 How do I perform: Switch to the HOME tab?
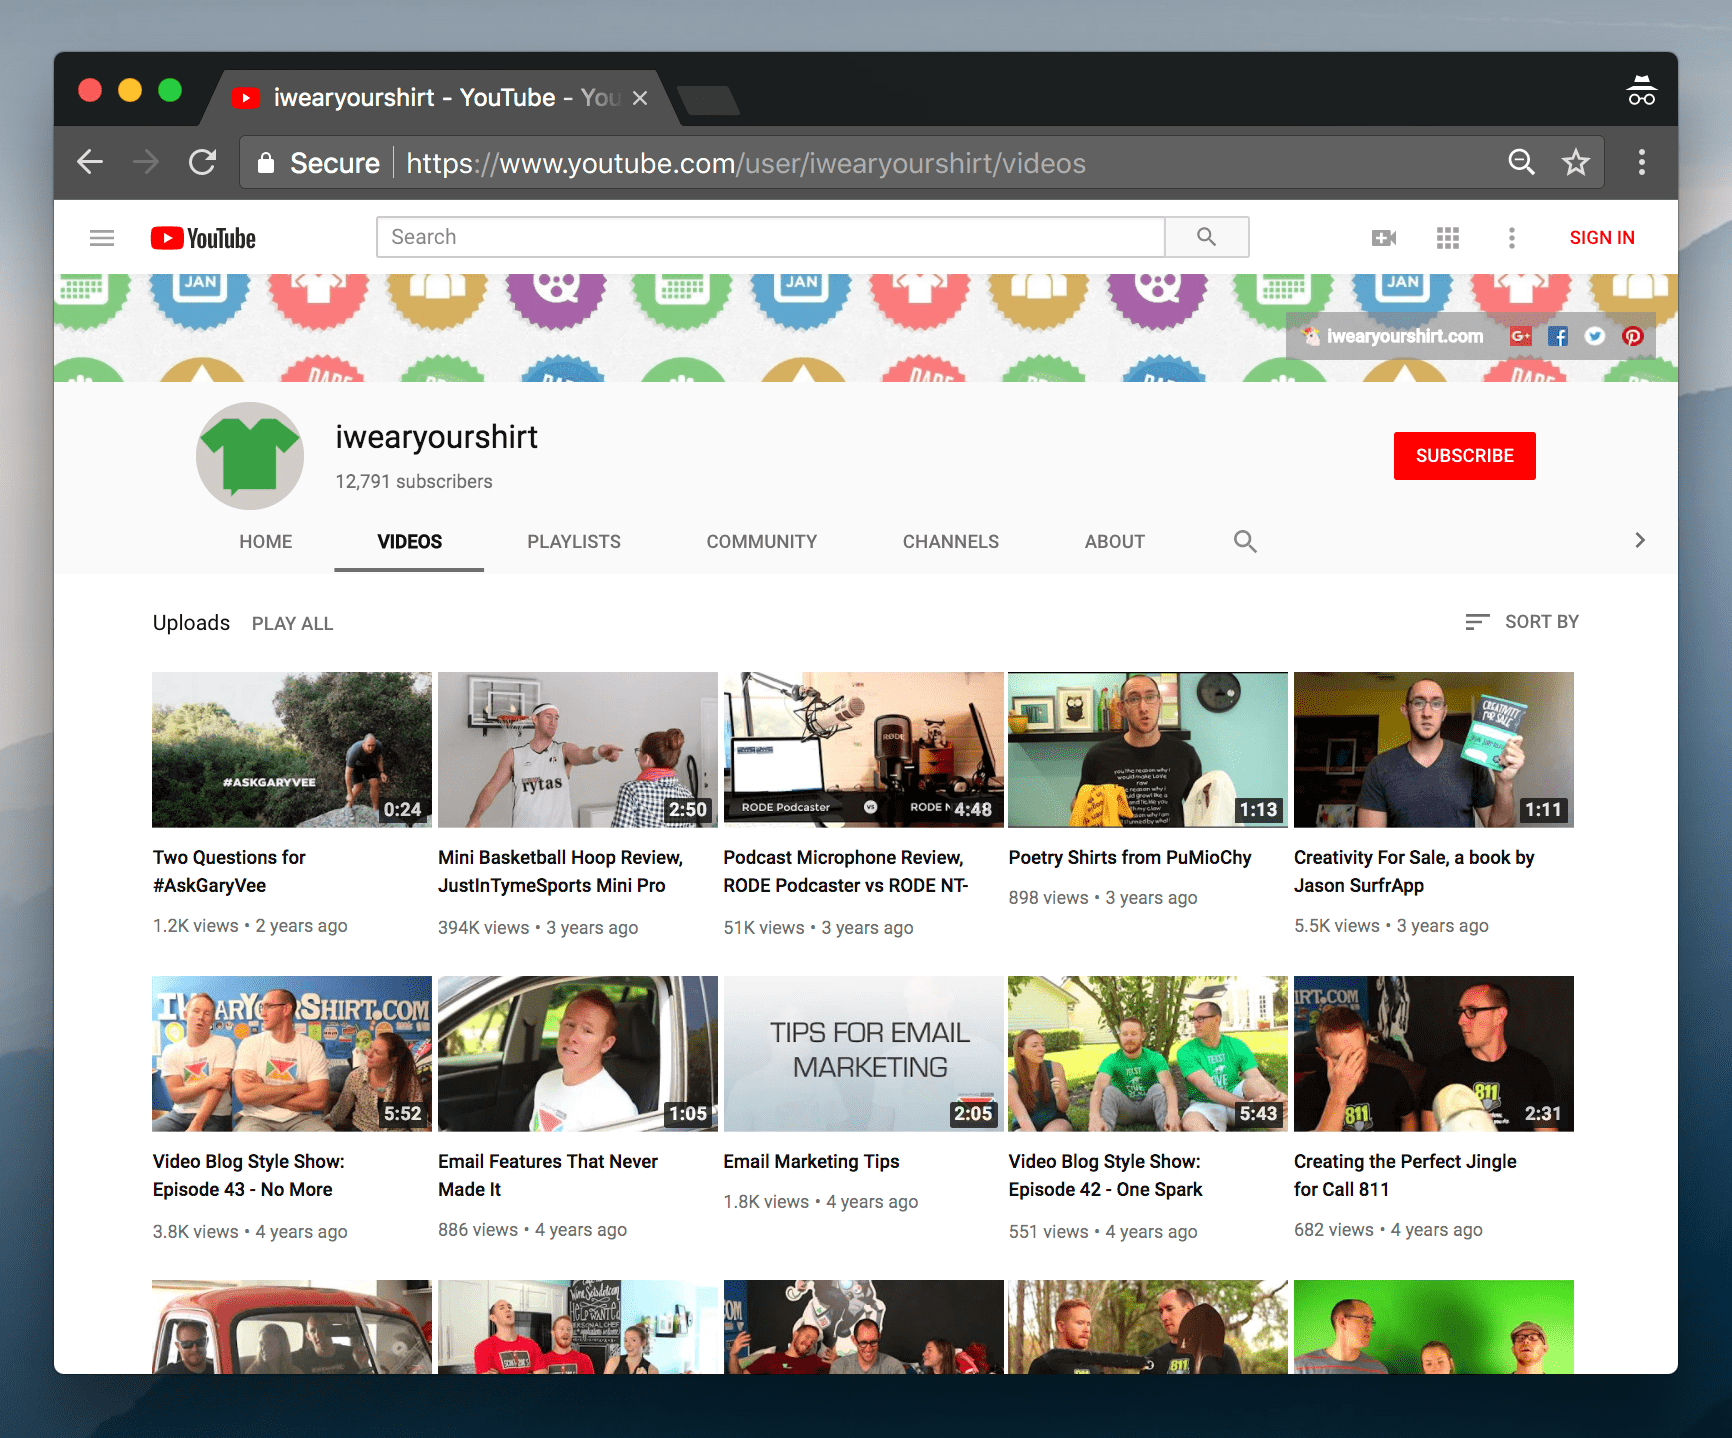[x=266, y=541]
